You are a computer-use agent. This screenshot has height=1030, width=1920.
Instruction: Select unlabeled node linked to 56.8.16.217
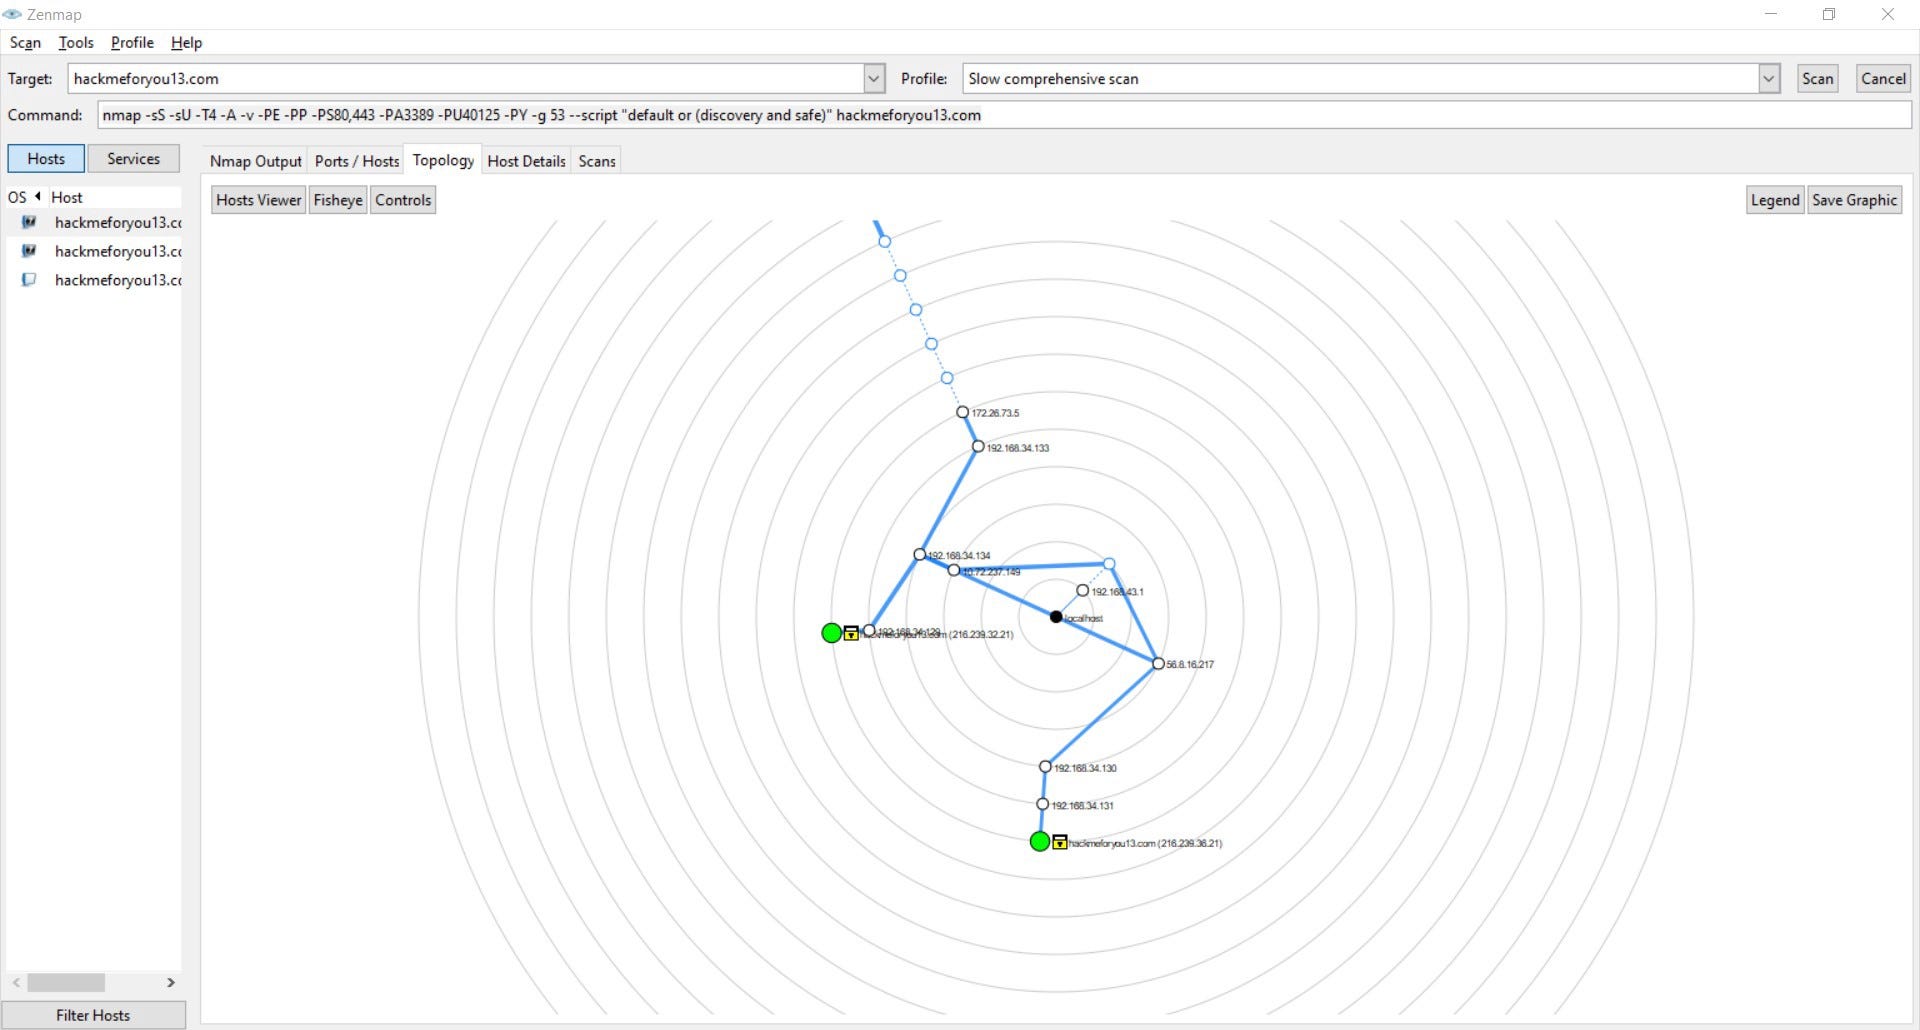[x=1109, y=564]
